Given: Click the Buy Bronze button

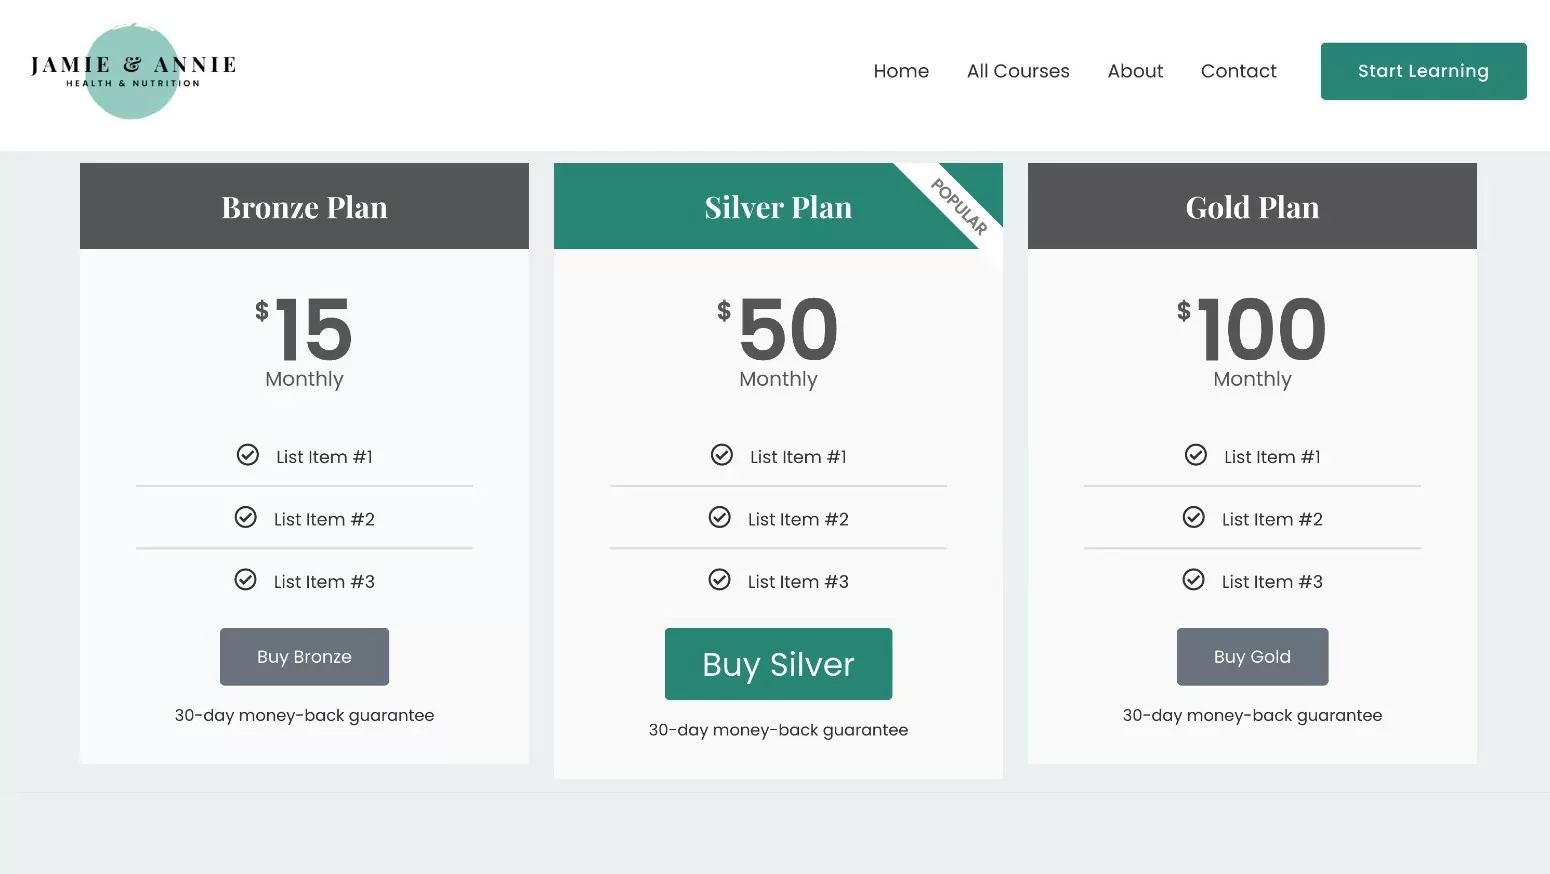Looking at the screenshot, I should pyautogui.click(x=304, y=657).
